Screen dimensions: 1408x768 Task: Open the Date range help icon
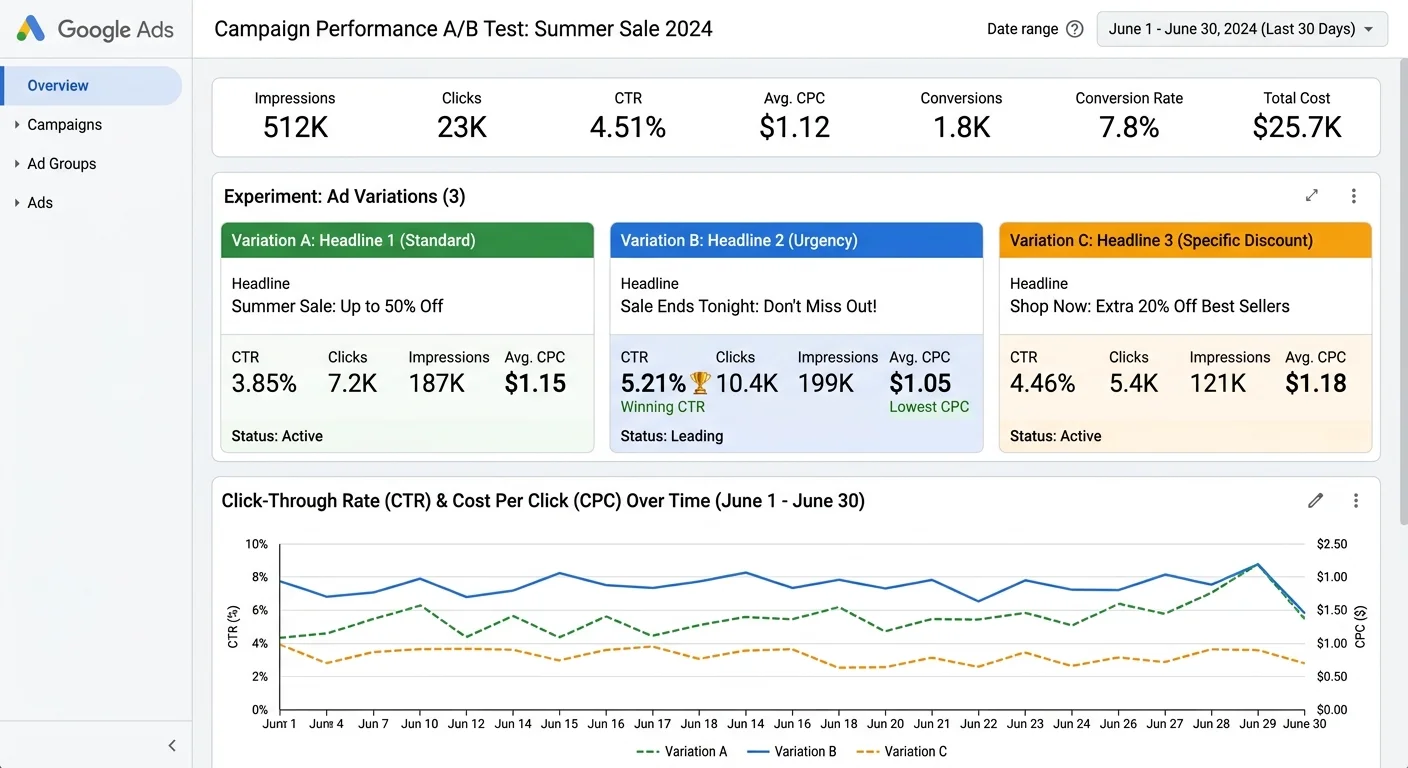click(1075, 29)
